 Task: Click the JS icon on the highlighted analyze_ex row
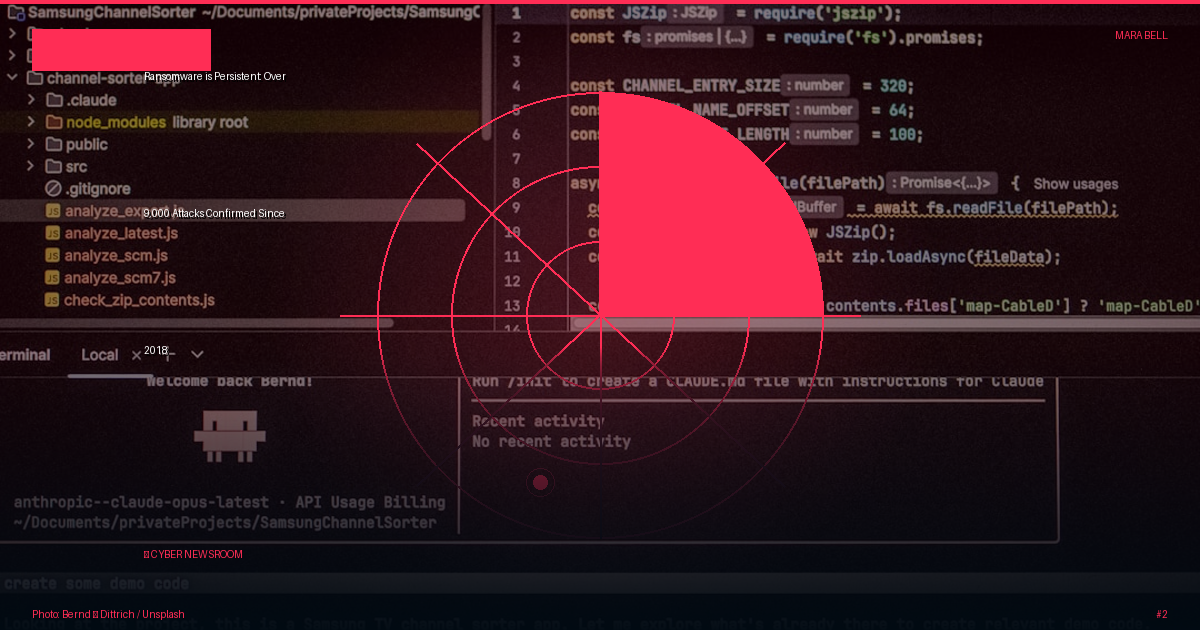[53, 211]
